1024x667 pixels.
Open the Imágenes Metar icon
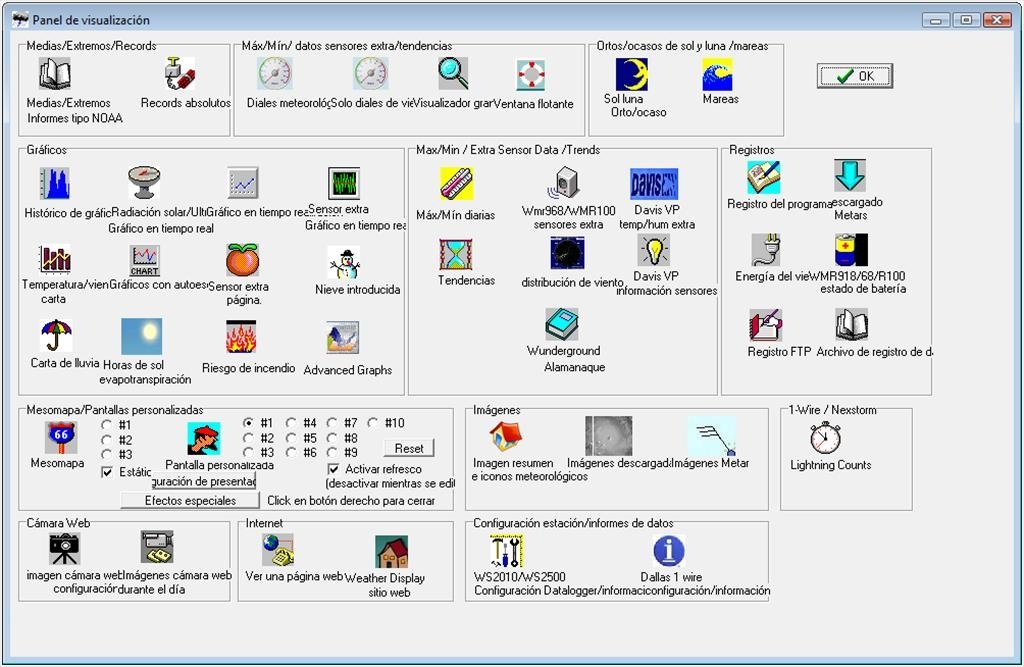point(712,436)
